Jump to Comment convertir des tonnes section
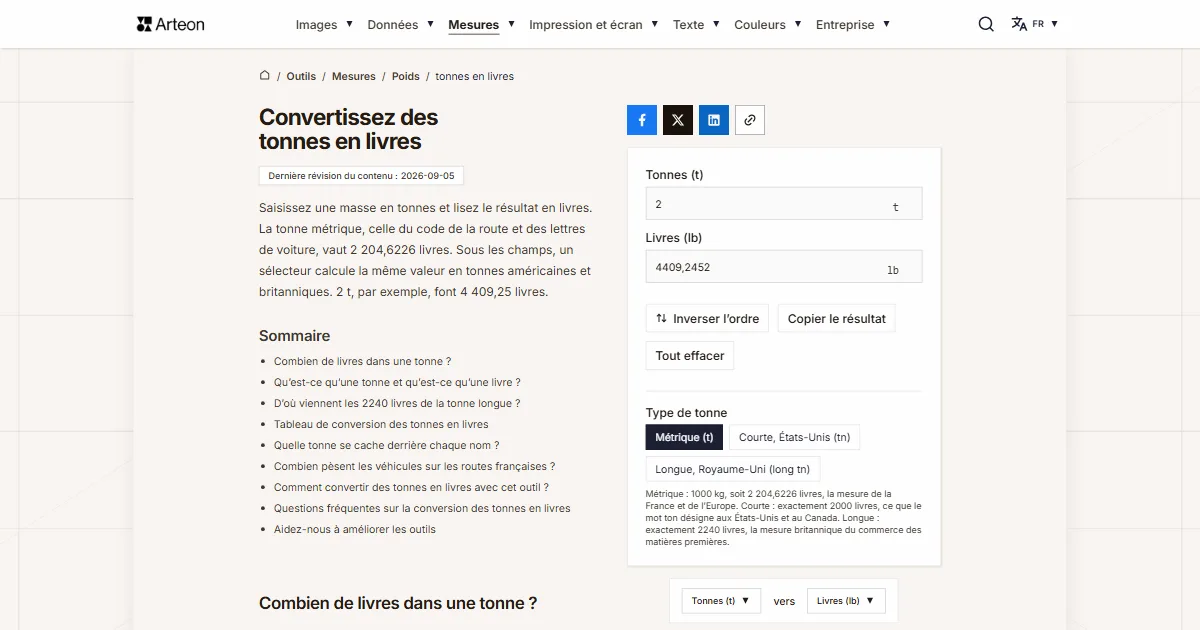The image size is (1200, 630). [411, 487]
